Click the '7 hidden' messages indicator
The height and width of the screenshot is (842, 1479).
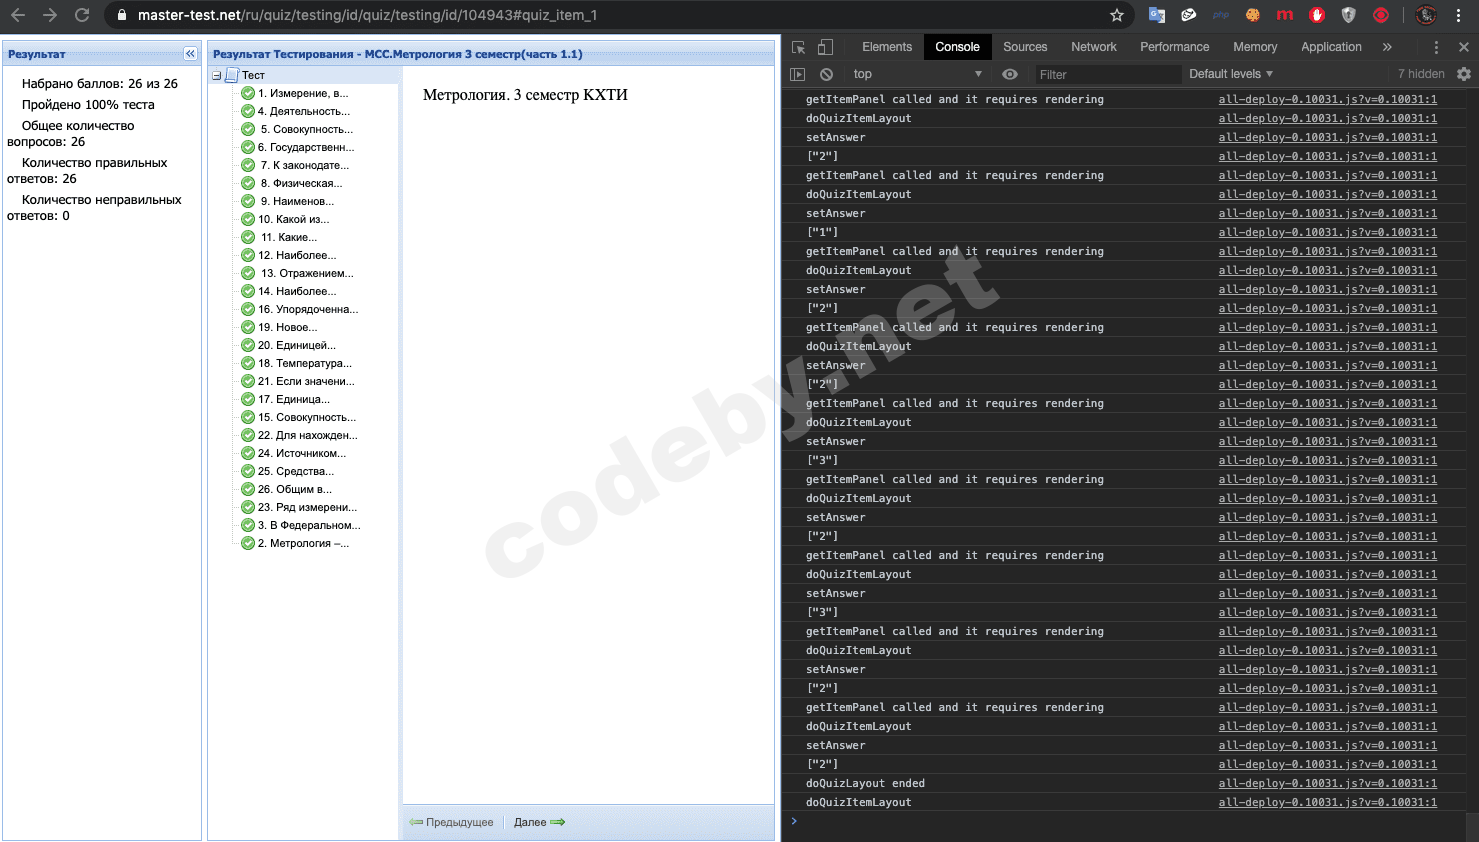click(x=1421, y=74)
